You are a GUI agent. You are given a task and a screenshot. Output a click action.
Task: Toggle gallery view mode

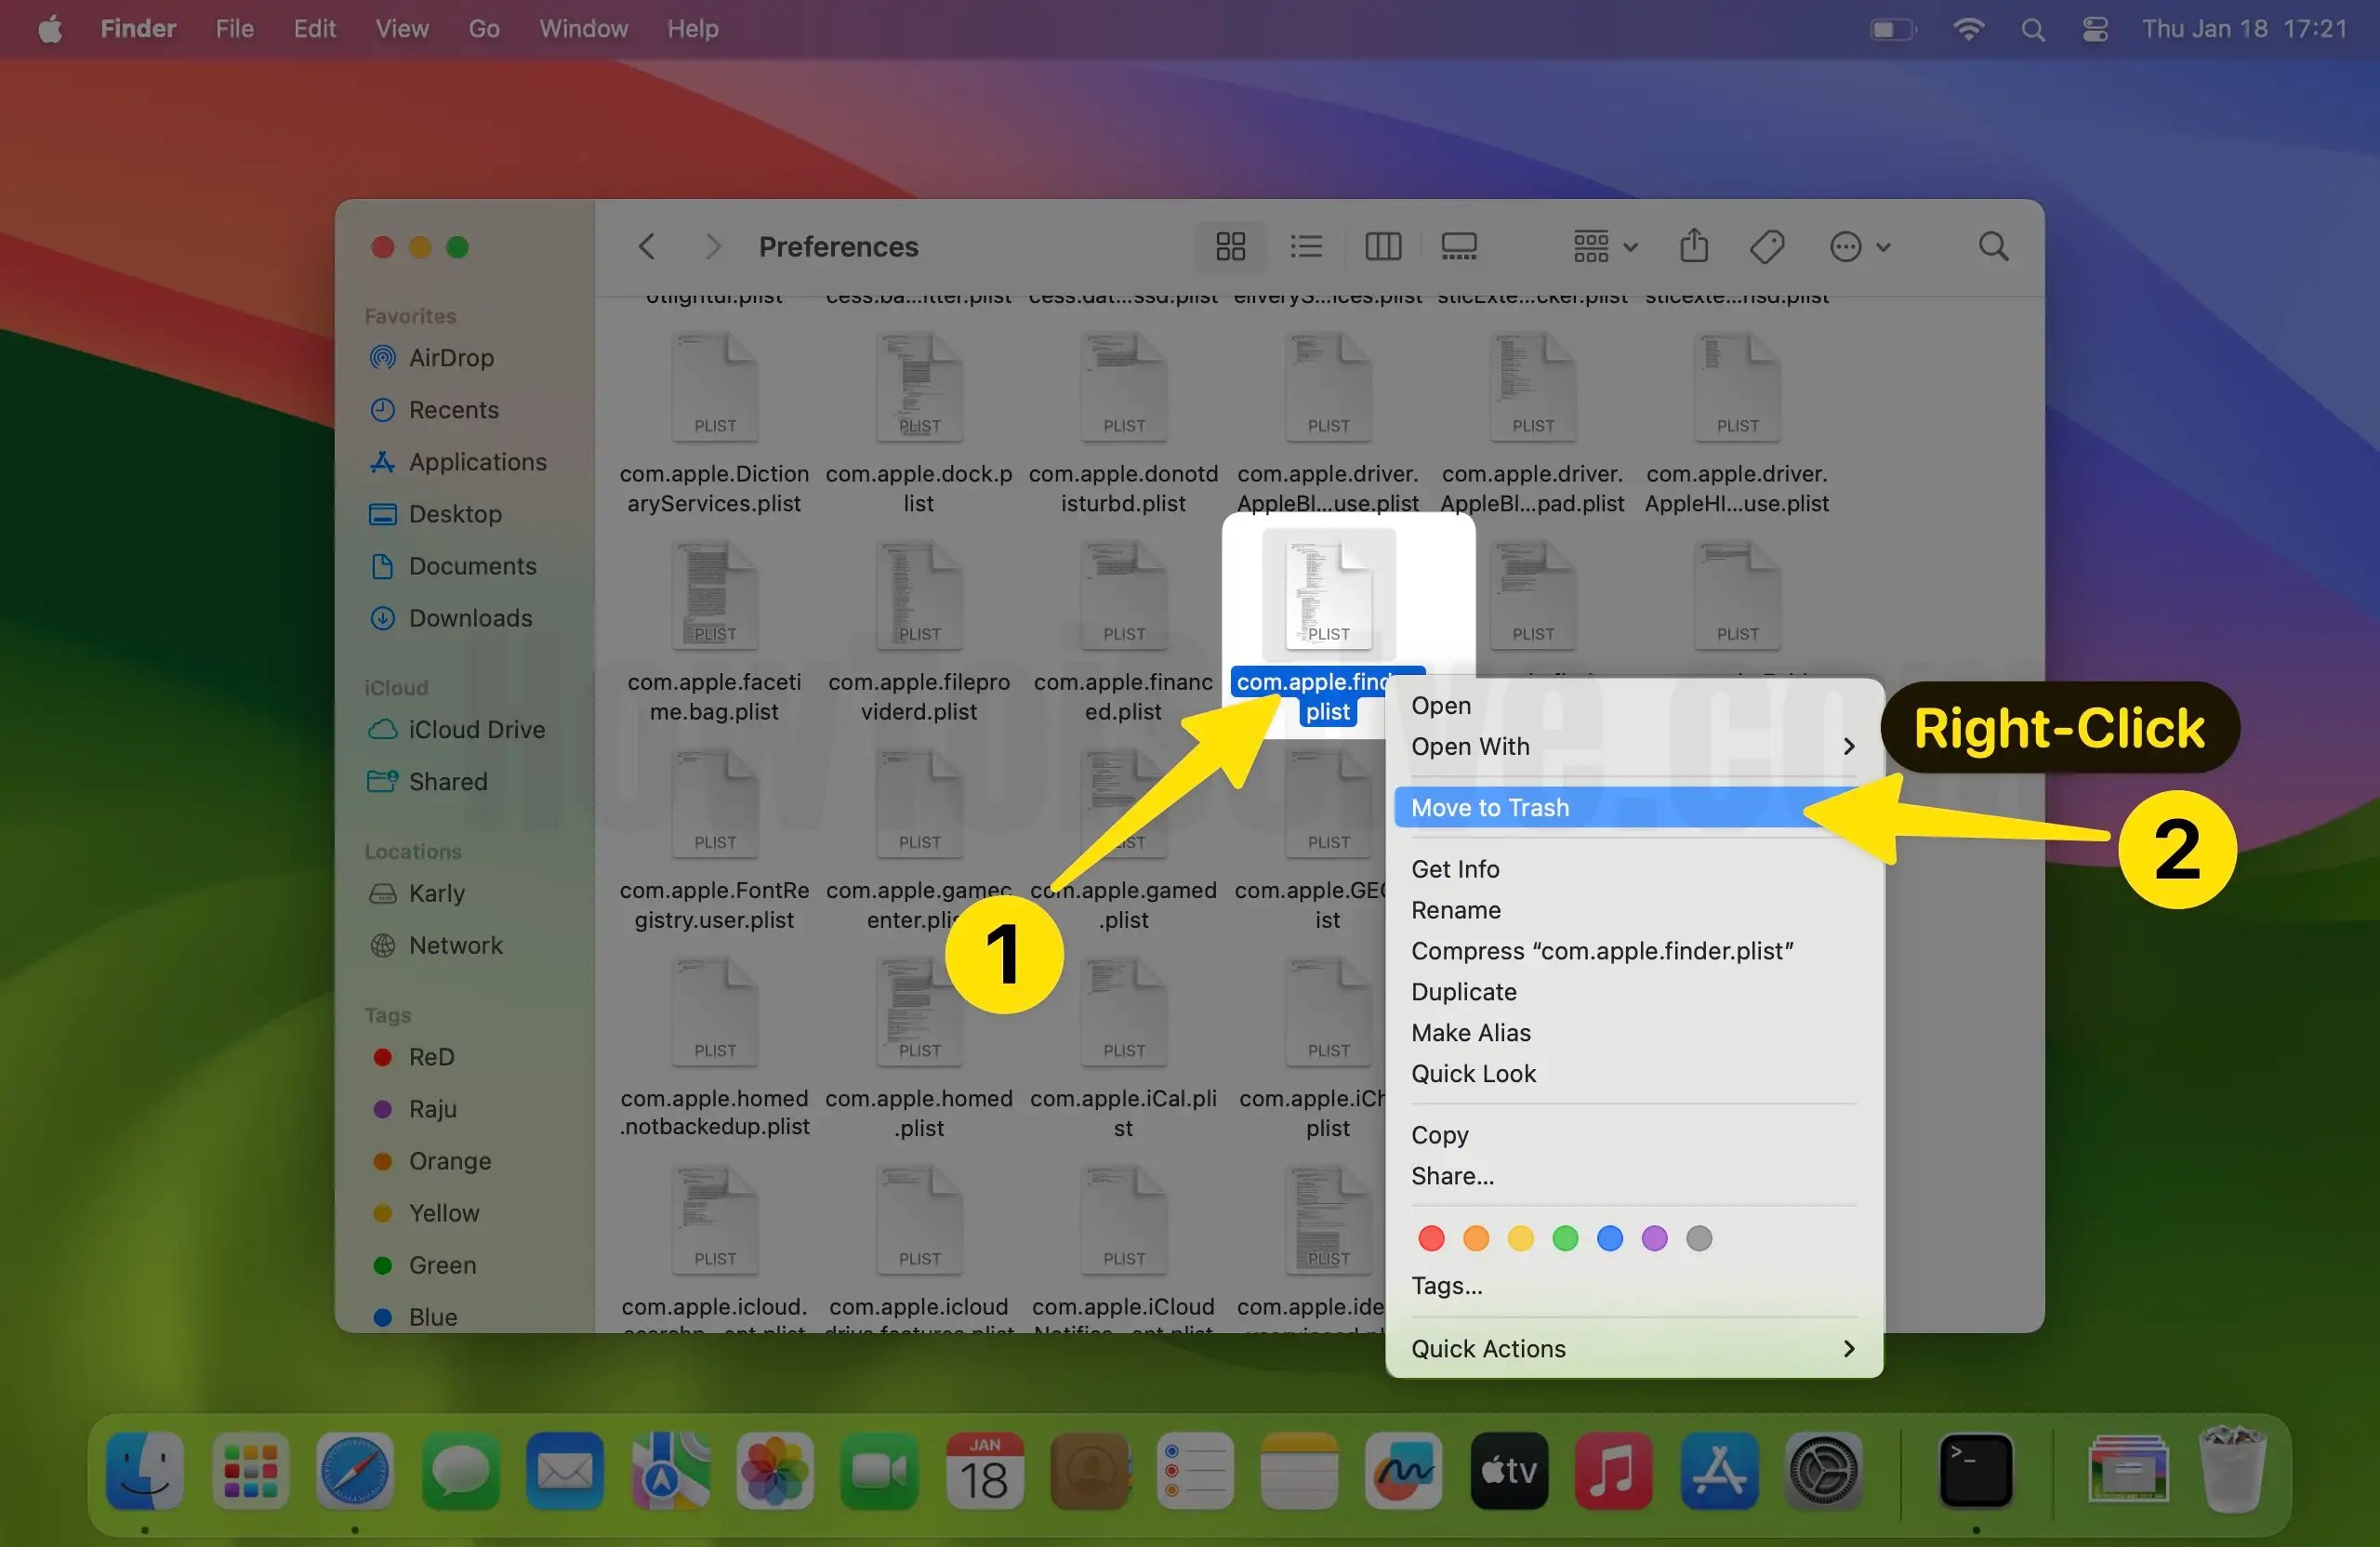[x=1459, y=246]
